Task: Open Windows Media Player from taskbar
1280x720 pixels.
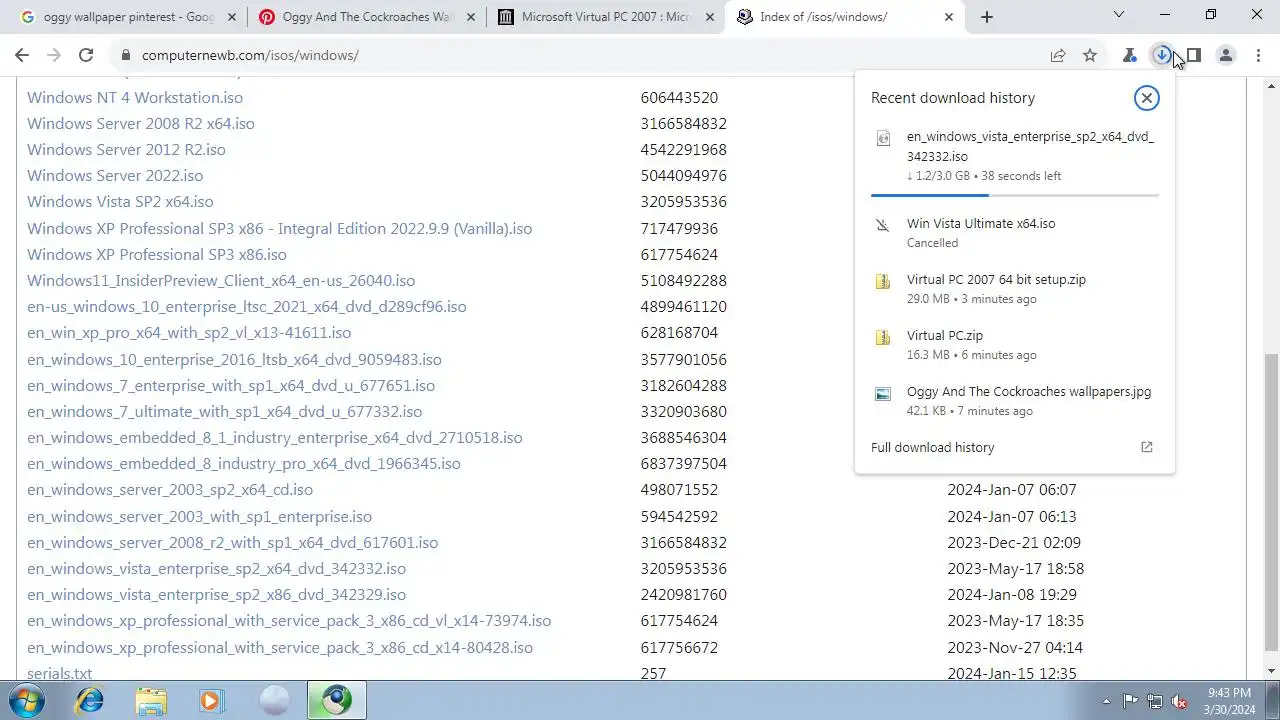Action: (x=211, y=701)
